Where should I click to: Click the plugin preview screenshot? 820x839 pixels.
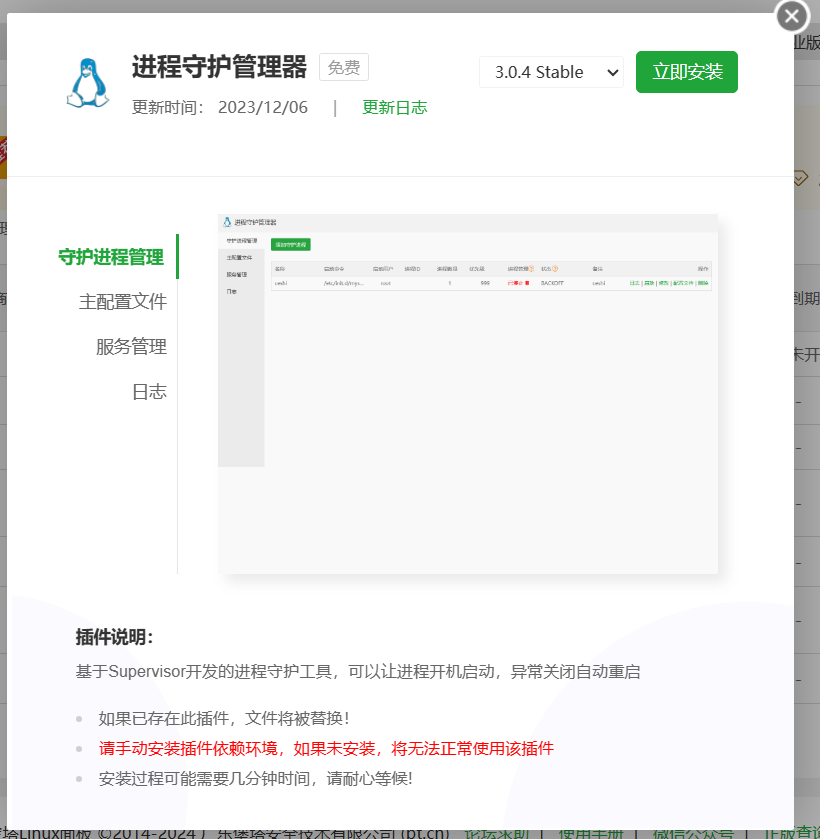pos(467,390)
